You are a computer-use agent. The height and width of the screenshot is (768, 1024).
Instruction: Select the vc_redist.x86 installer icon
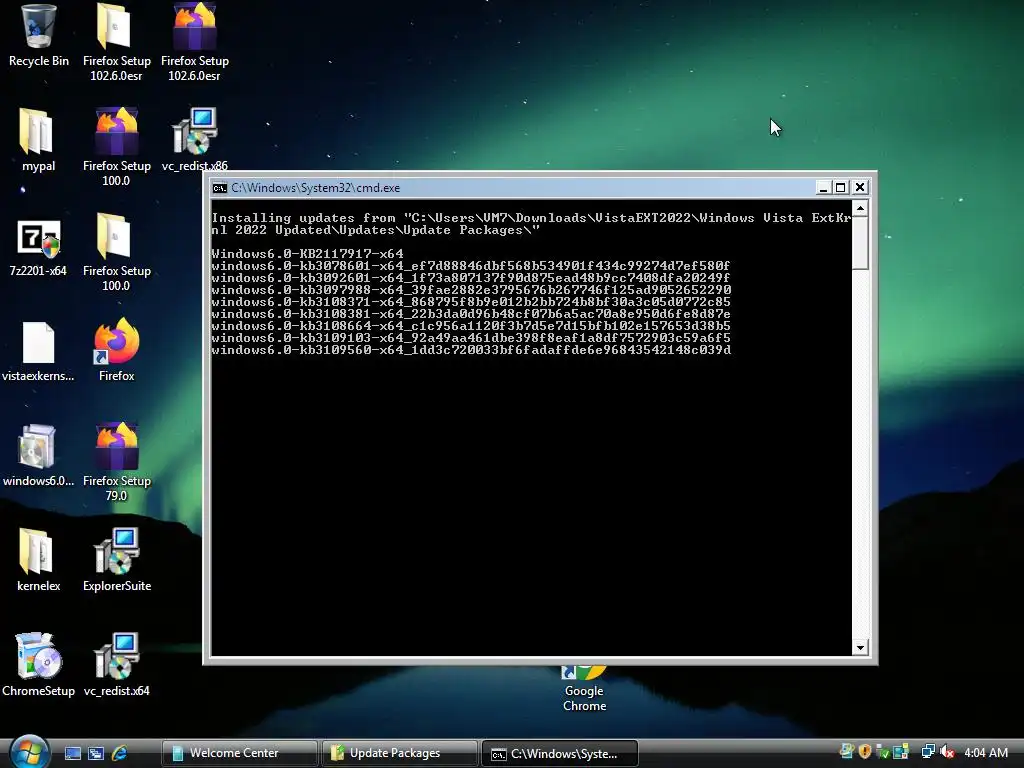point(195,139)
